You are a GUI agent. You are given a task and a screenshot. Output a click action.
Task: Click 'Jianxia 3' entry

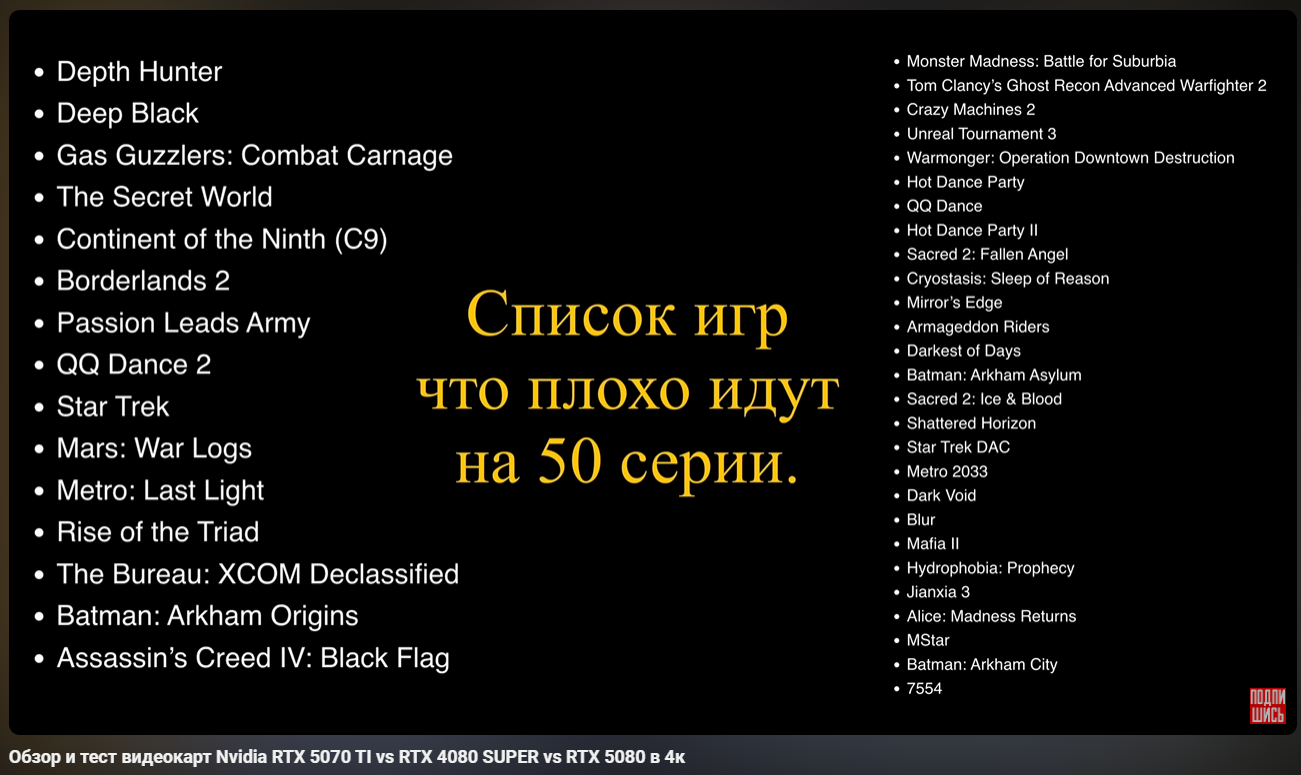(938, 592)
